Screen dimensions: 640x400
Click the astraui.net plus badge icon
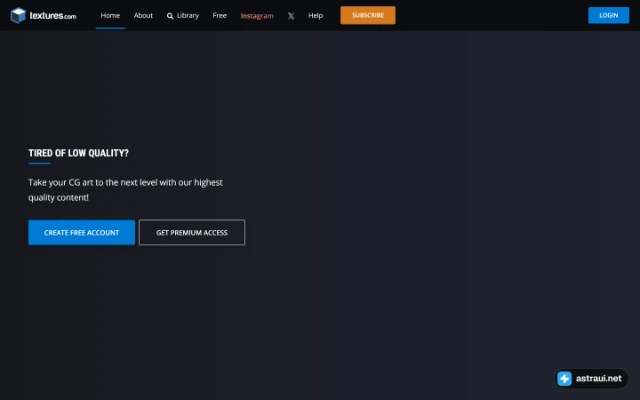click(x=564, y=378)
